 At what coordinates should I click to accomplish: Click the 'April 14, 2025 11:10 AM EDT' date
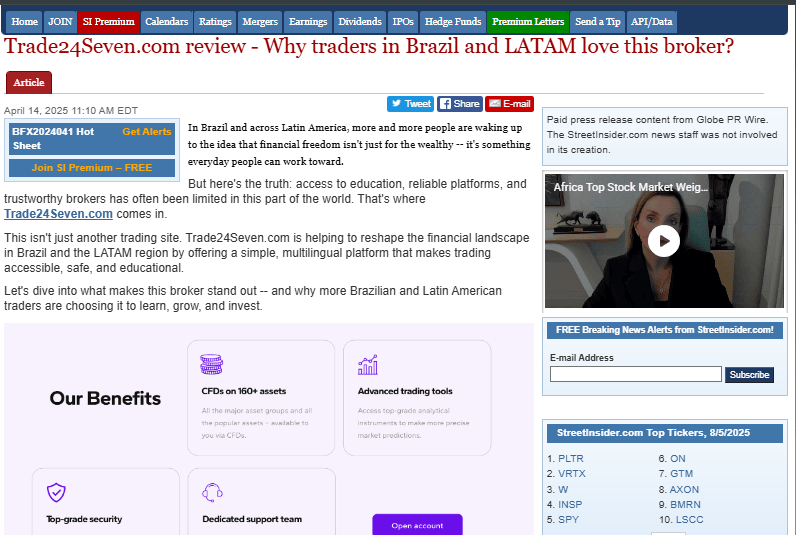(71, 111)
